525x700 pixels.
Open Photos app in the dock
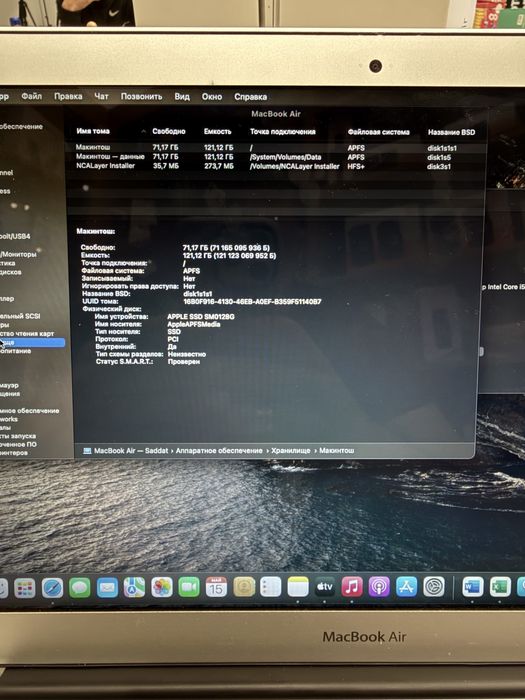(x=162, y=588)
